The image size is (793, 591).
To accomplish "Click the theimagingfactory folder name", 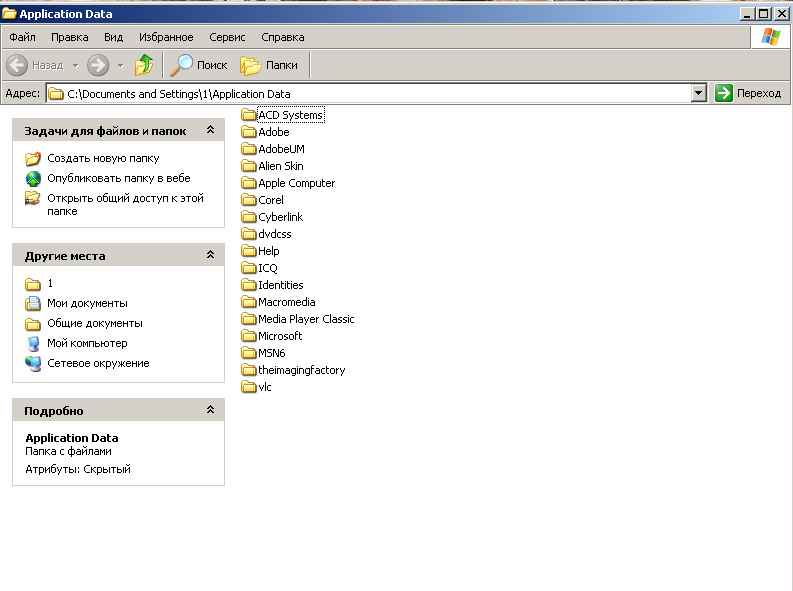I will click(301, 370).
